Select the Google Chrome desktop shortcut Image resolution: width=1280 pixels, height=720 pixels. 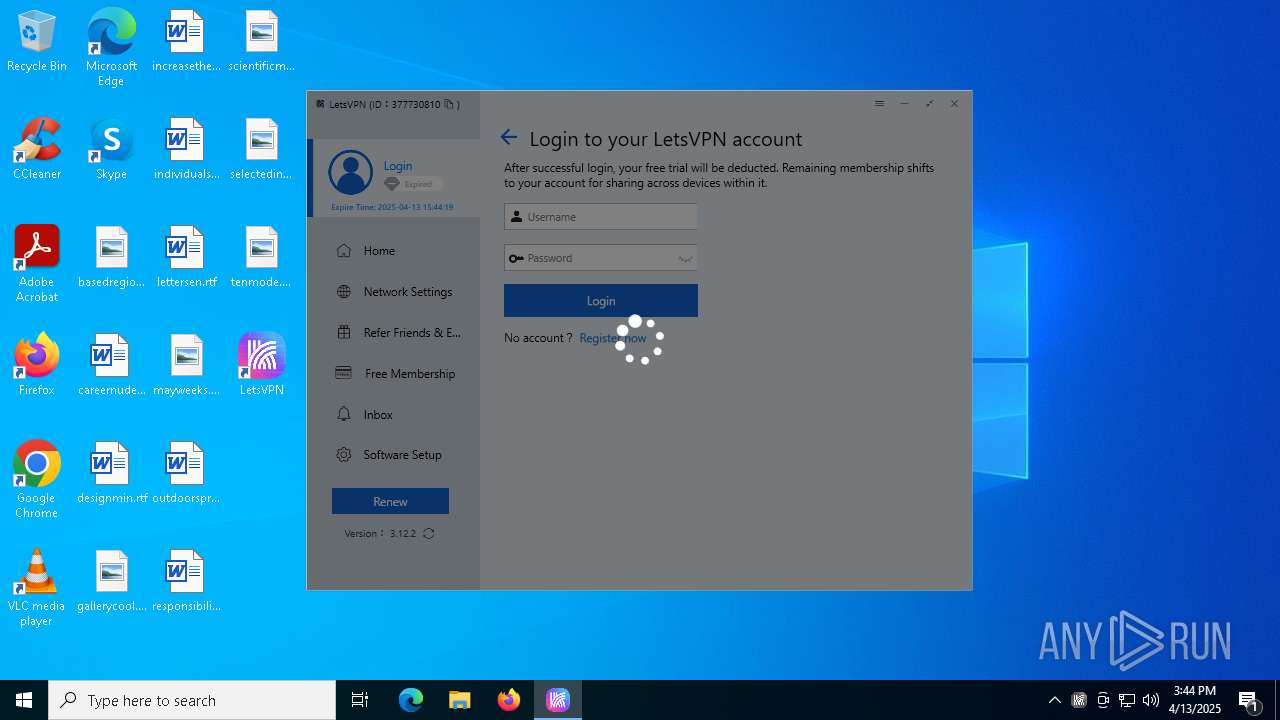click(x=37, y=480)
